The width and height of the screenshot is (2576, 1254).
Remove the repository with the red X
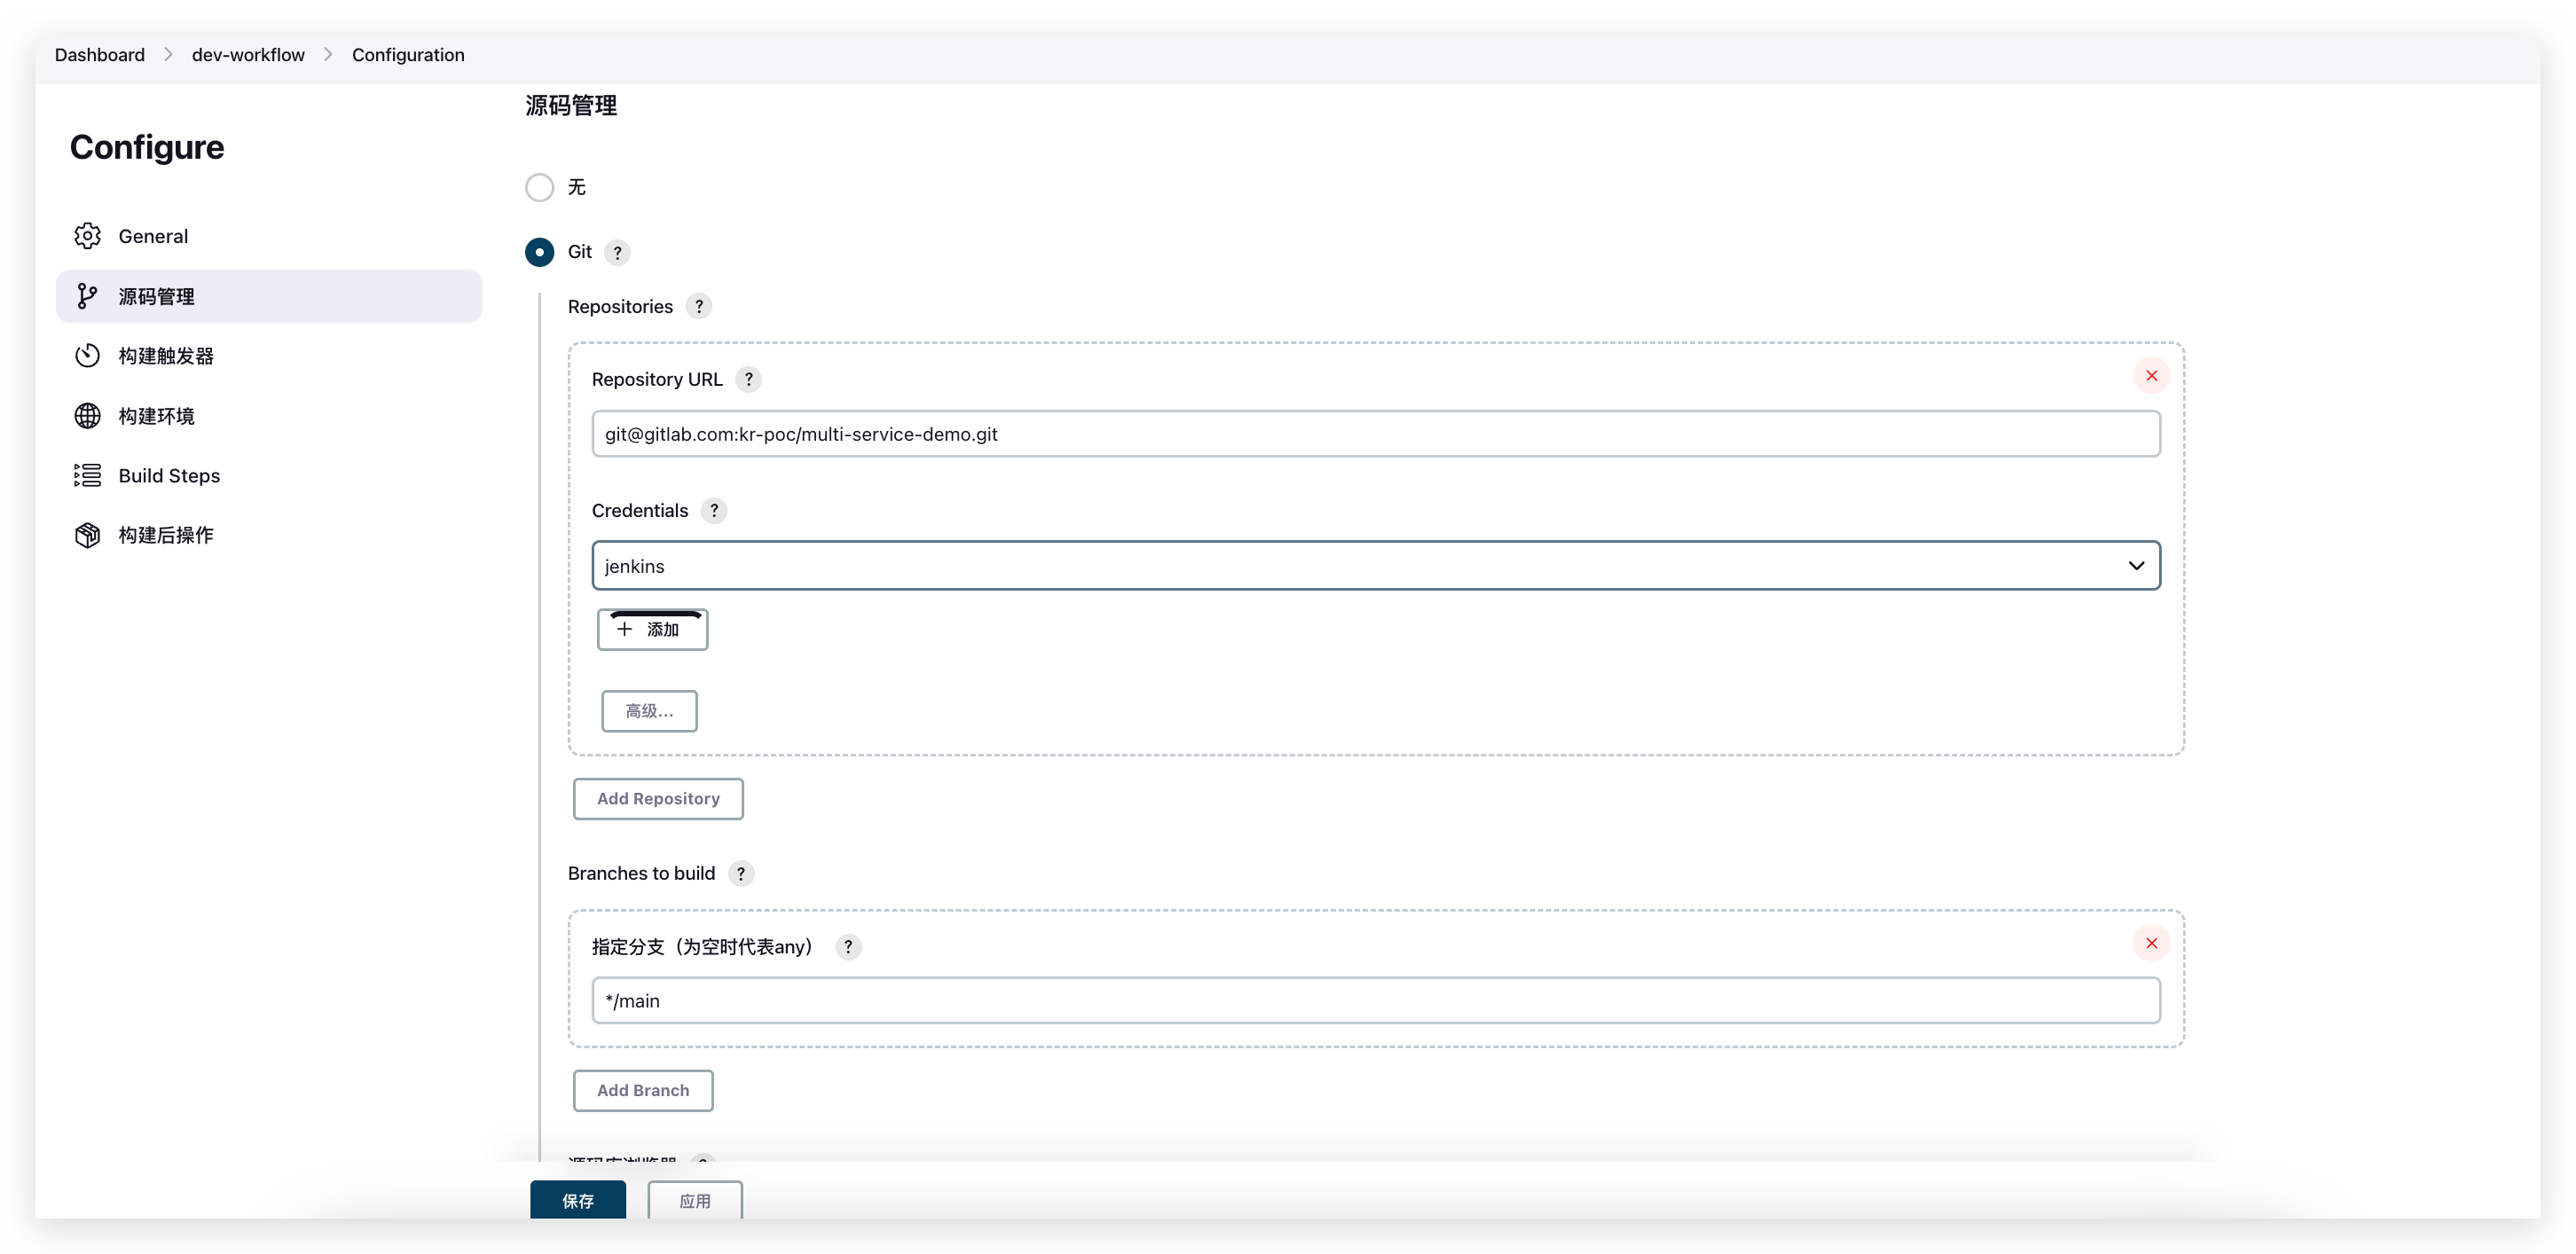2151,376
